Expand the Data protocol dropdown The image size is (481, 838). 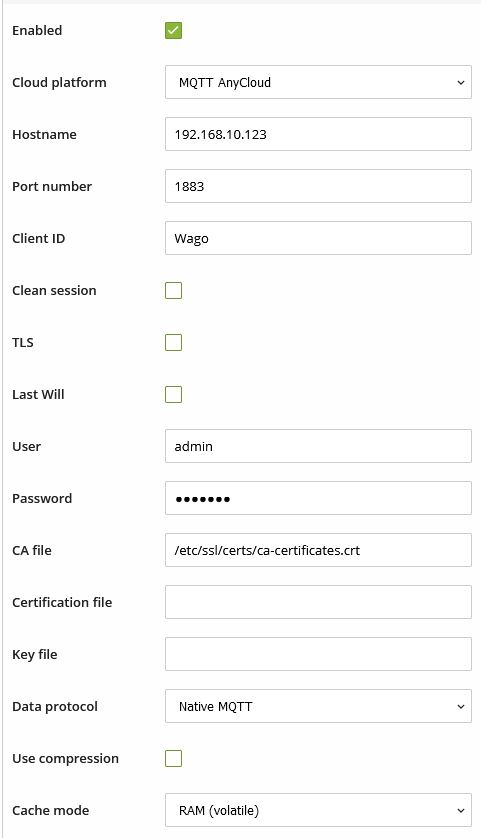(318, 706)
